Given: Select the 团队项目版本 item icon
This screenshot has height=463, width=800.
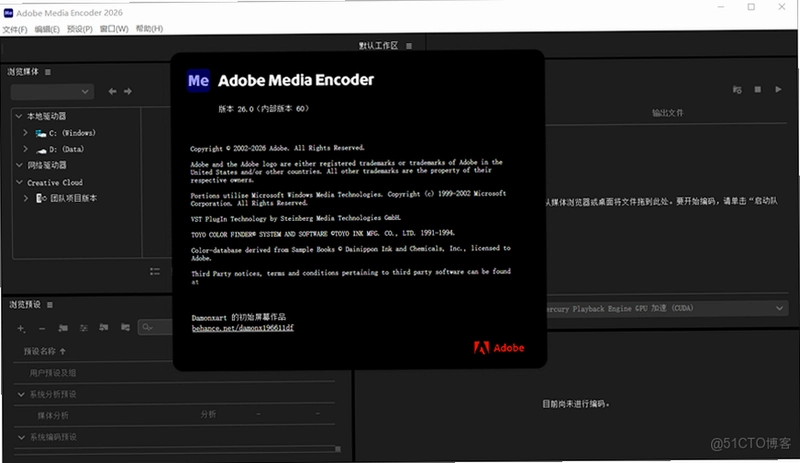Looking at the screenshot, I should pyautogui.click(x=41, y=198).
